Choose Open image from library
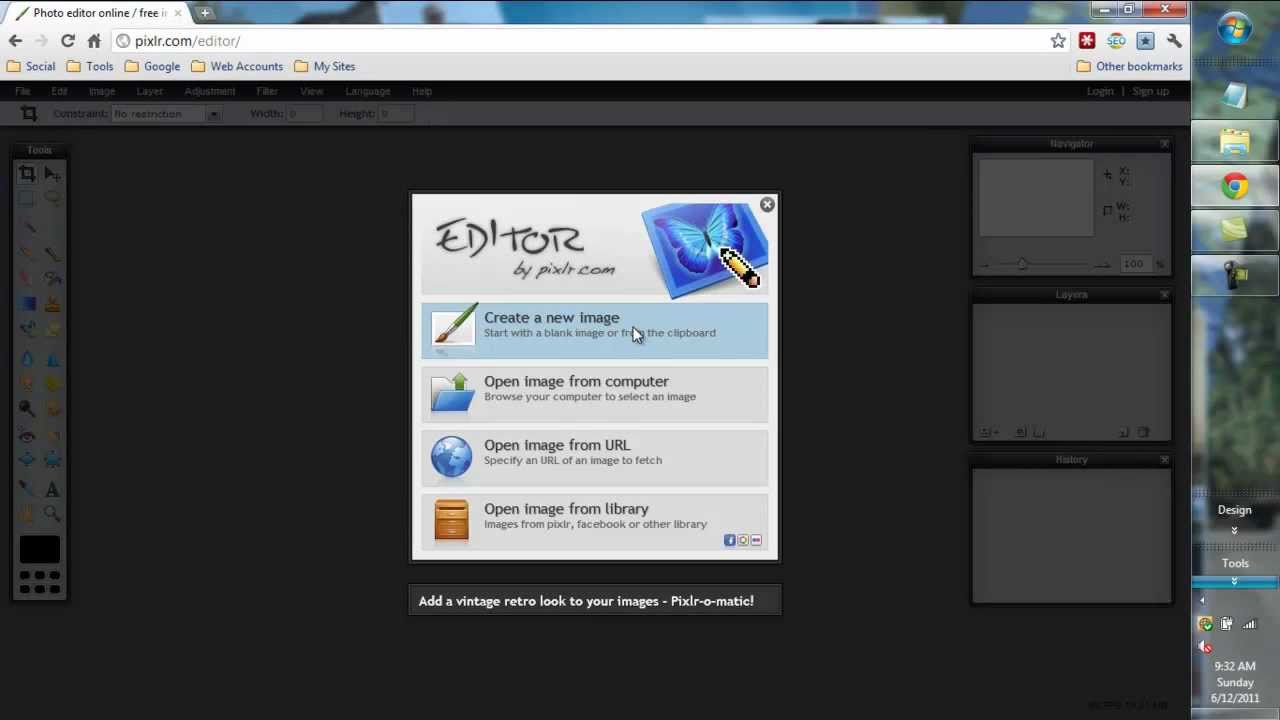1280x720 pixels. (x=594, y=522)
